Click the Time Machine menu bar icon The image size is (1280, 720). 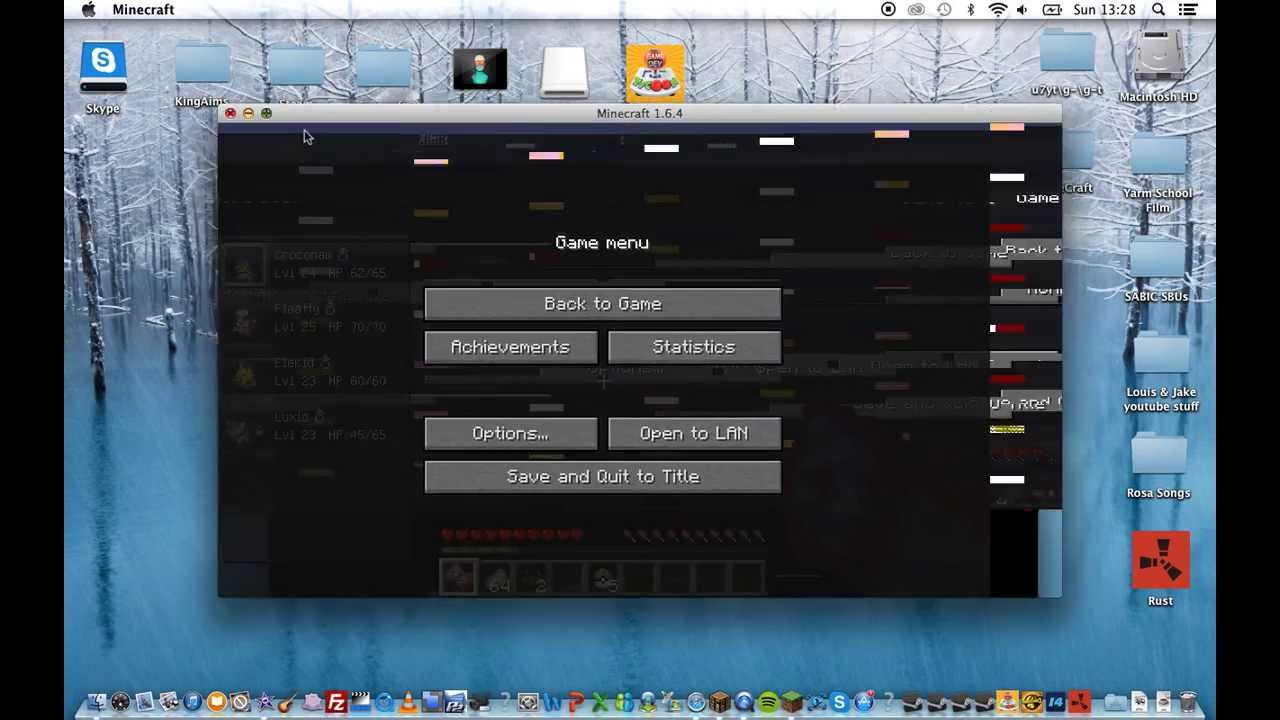(x=944, y=10)
